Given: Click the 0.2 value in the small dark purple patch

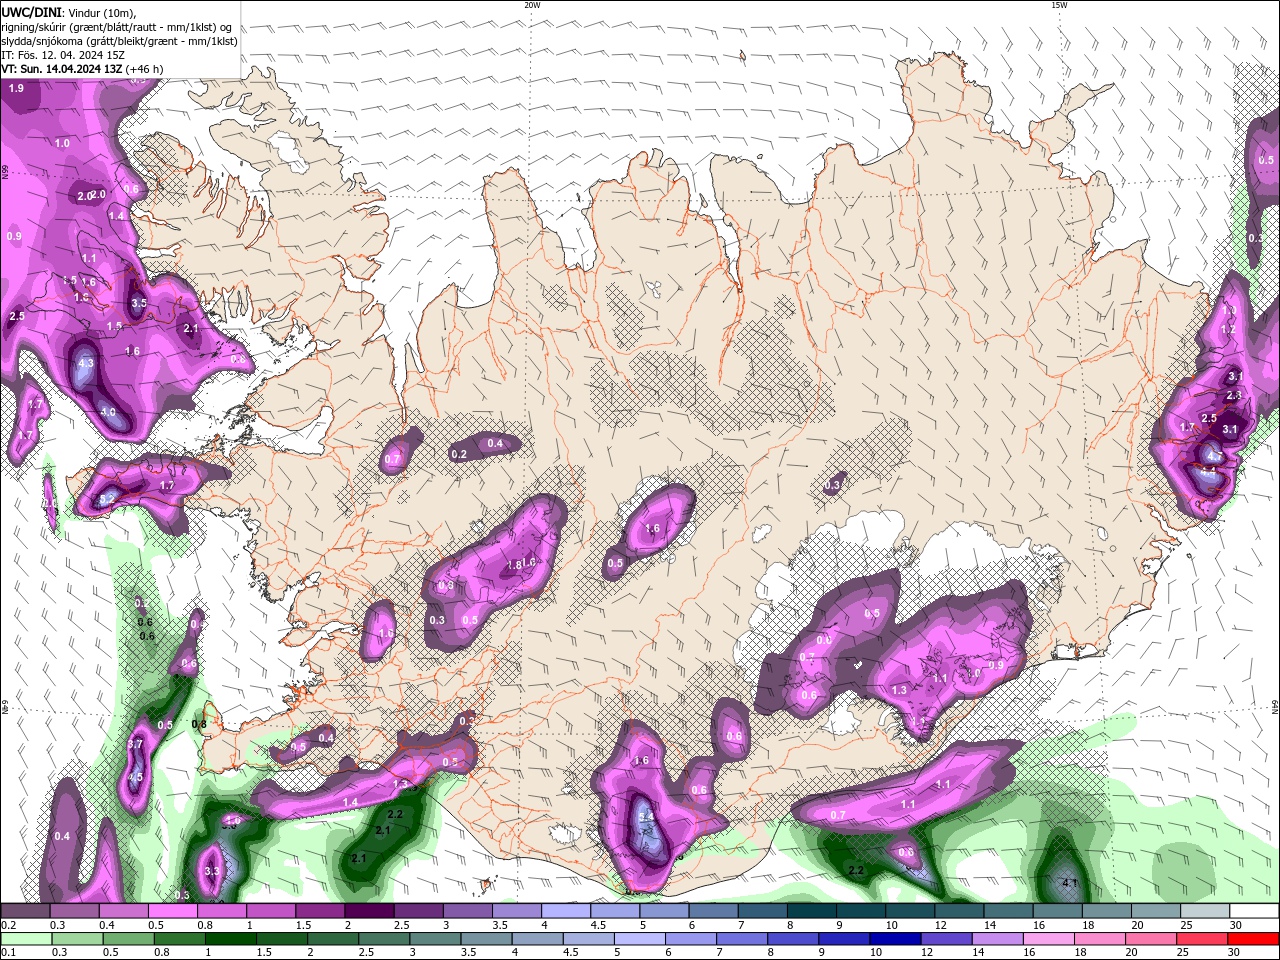Looking at the screenshot, I should click(459, 454).
